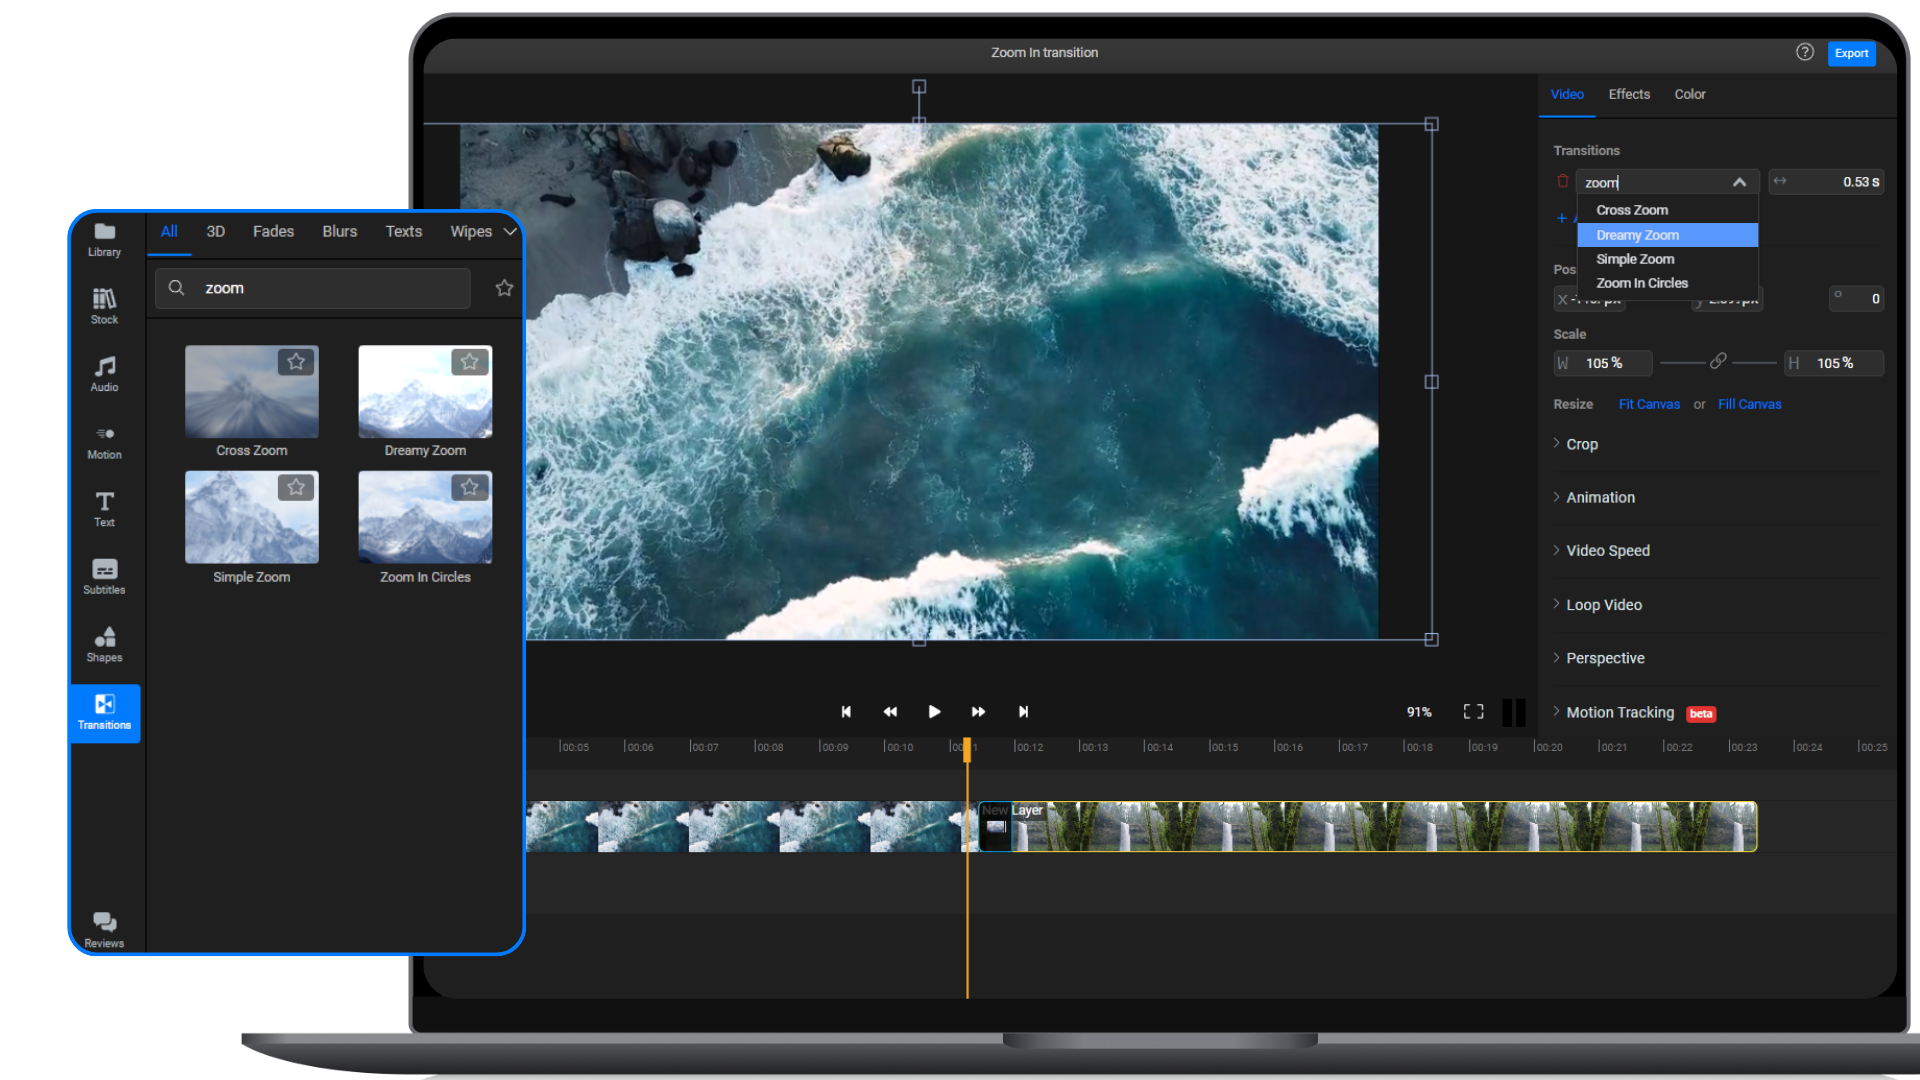This screenshot has height=1080, width=1920.
Task: Click the Export button
Action: click(1851, 53)
